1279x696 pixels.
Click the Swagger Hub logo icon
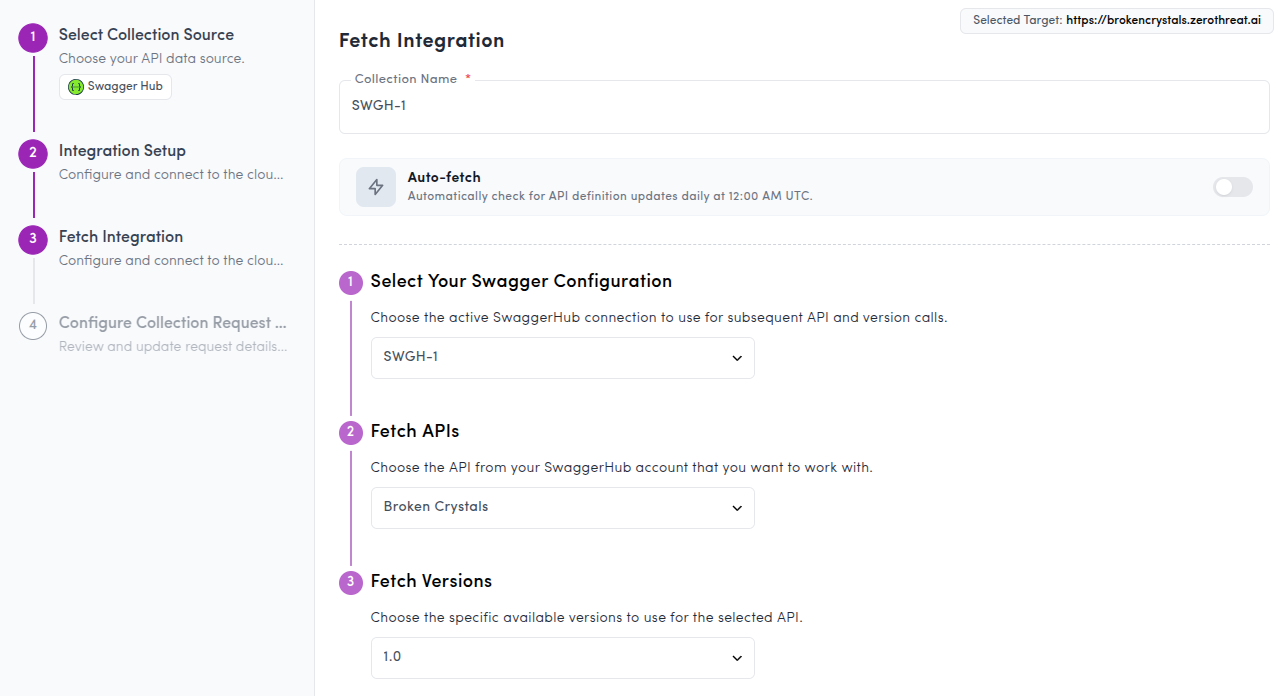[x=75, y=87]
